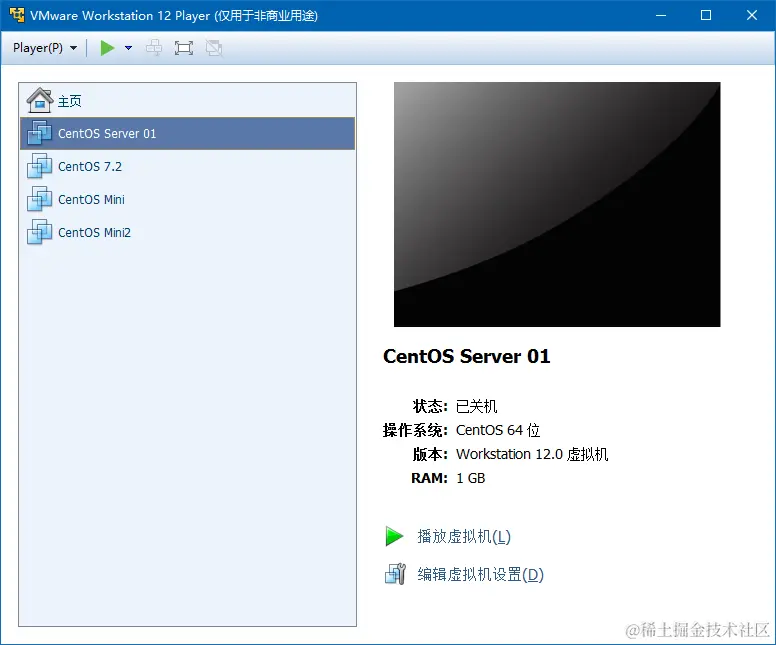Click the wrench settings icon
Screen dimensions: 776x645
(x=395, y=574)
